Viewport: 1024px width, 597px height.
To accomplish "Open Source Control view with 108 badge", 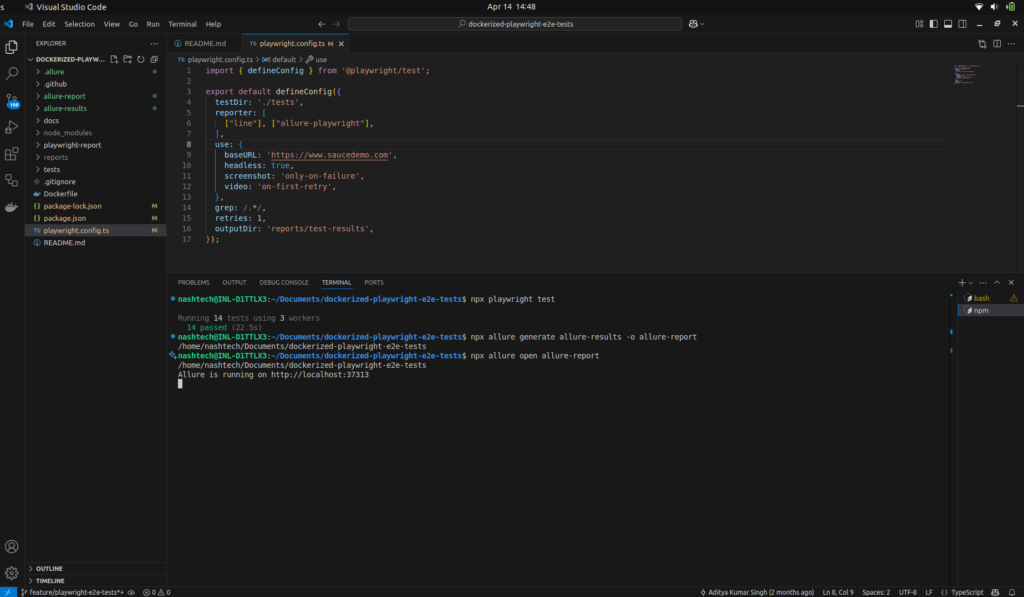I will [x=12, y=100].
